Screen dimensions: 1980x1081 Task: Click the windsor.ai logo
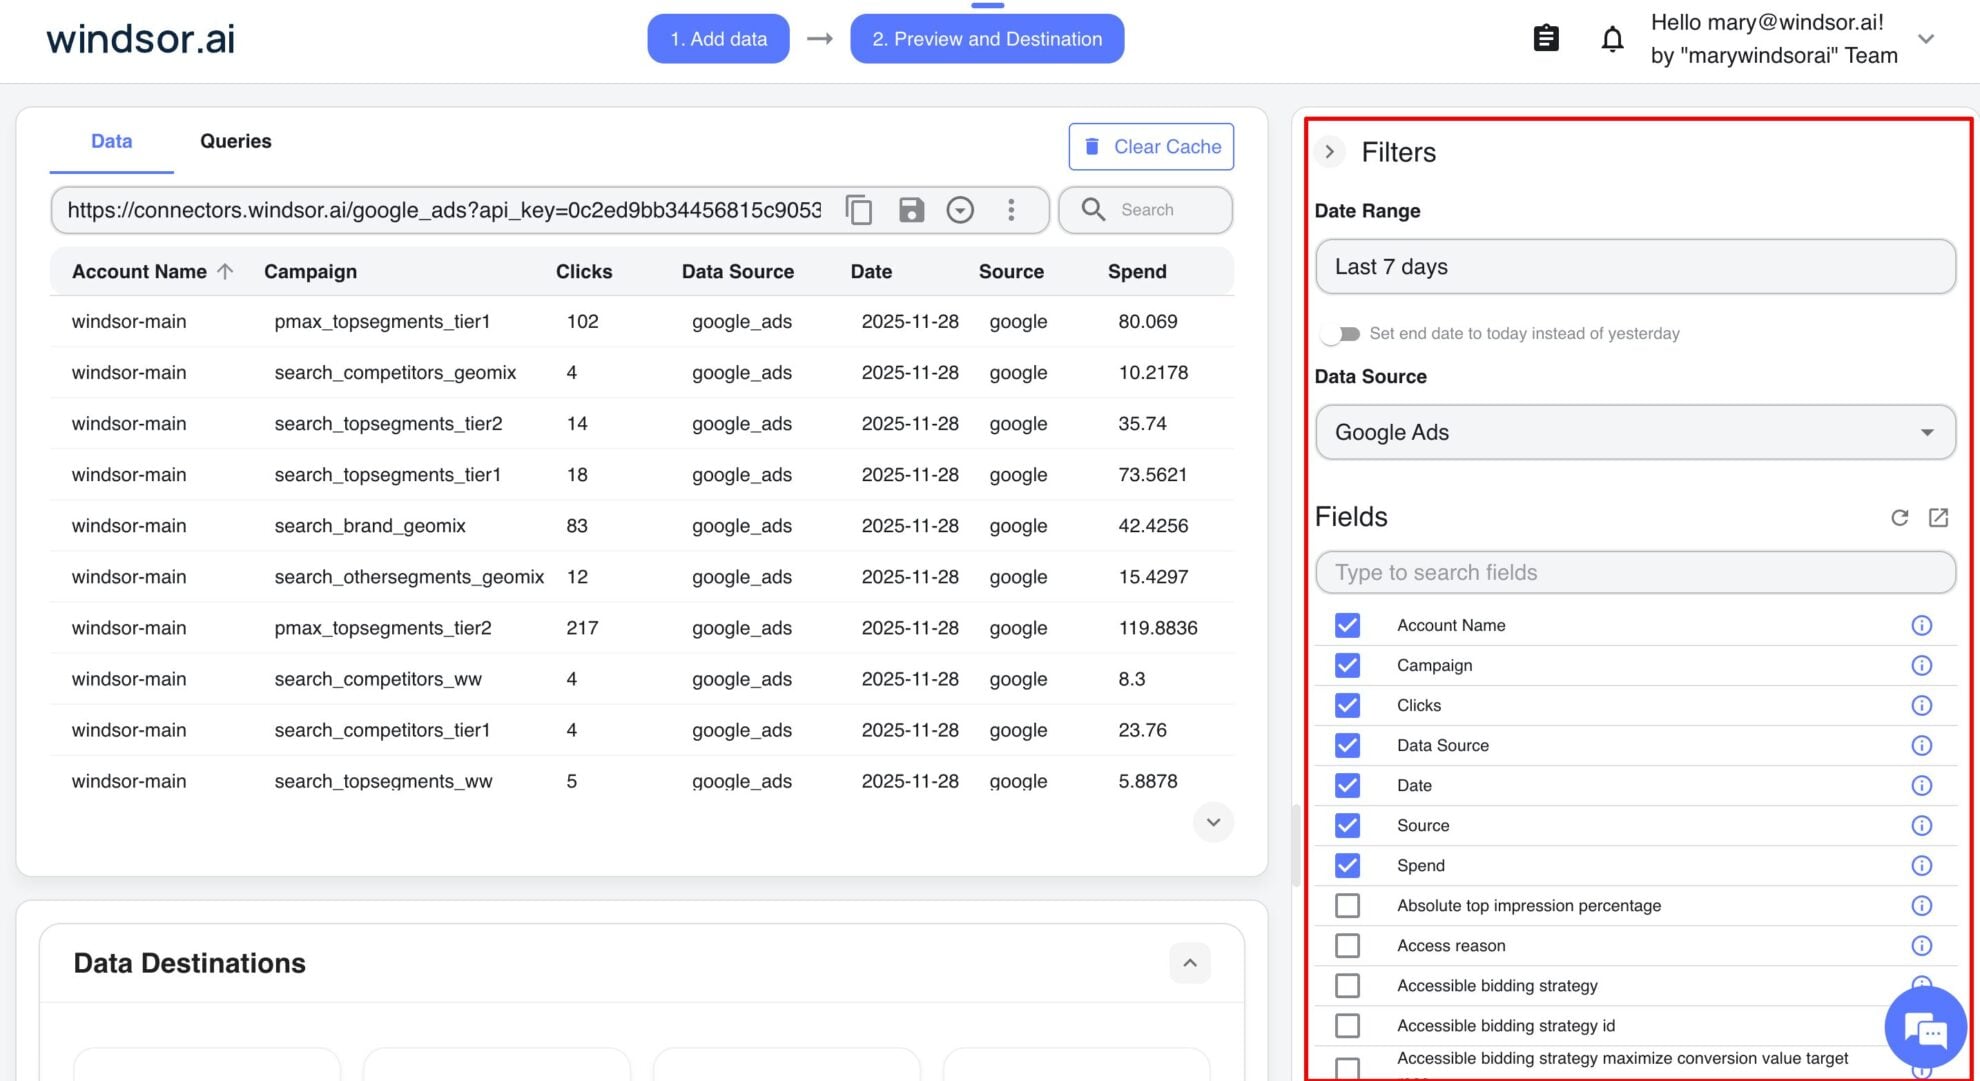click(x=141, y=39)
